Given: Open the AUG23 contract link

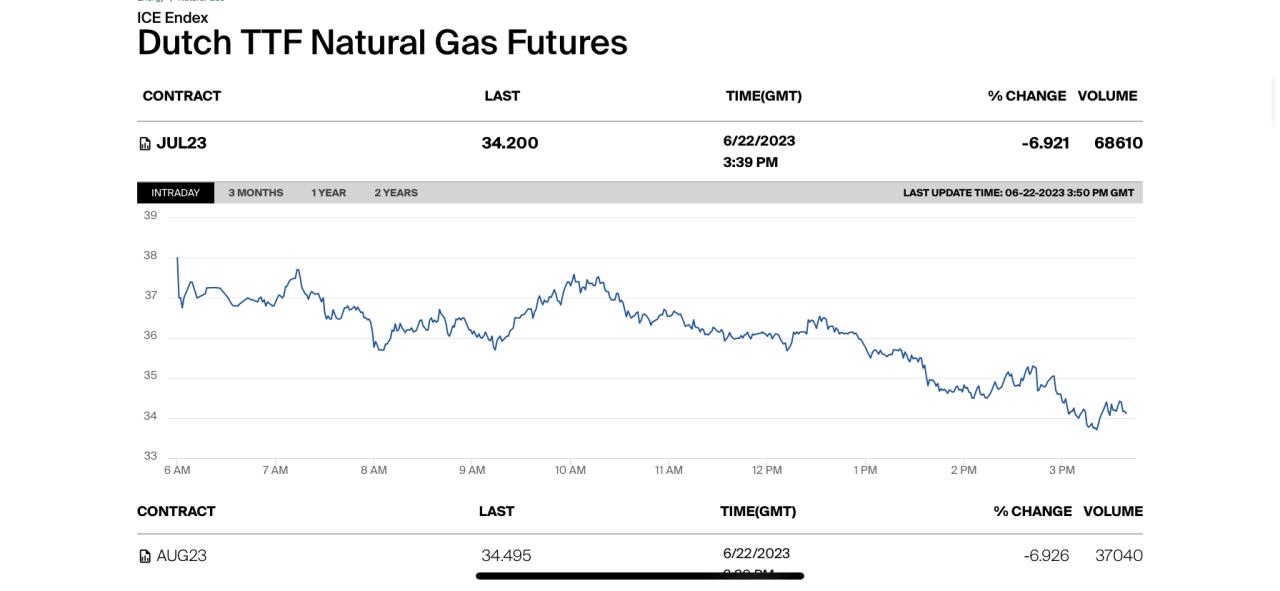Looking at the screenshot, I should [x=181, y=556].
